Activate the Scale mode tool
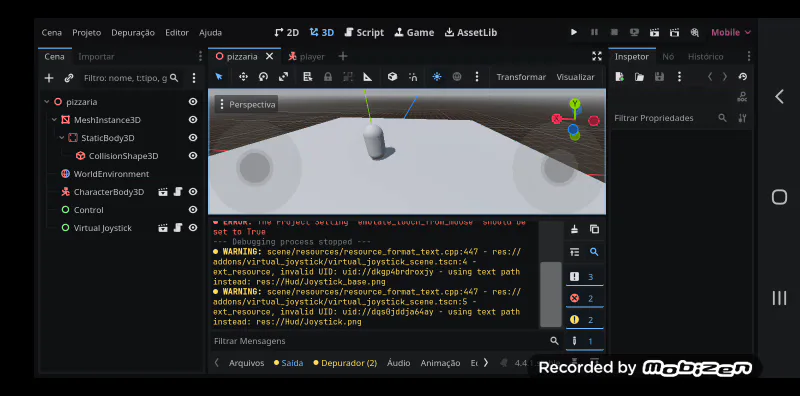 (283, 77)
